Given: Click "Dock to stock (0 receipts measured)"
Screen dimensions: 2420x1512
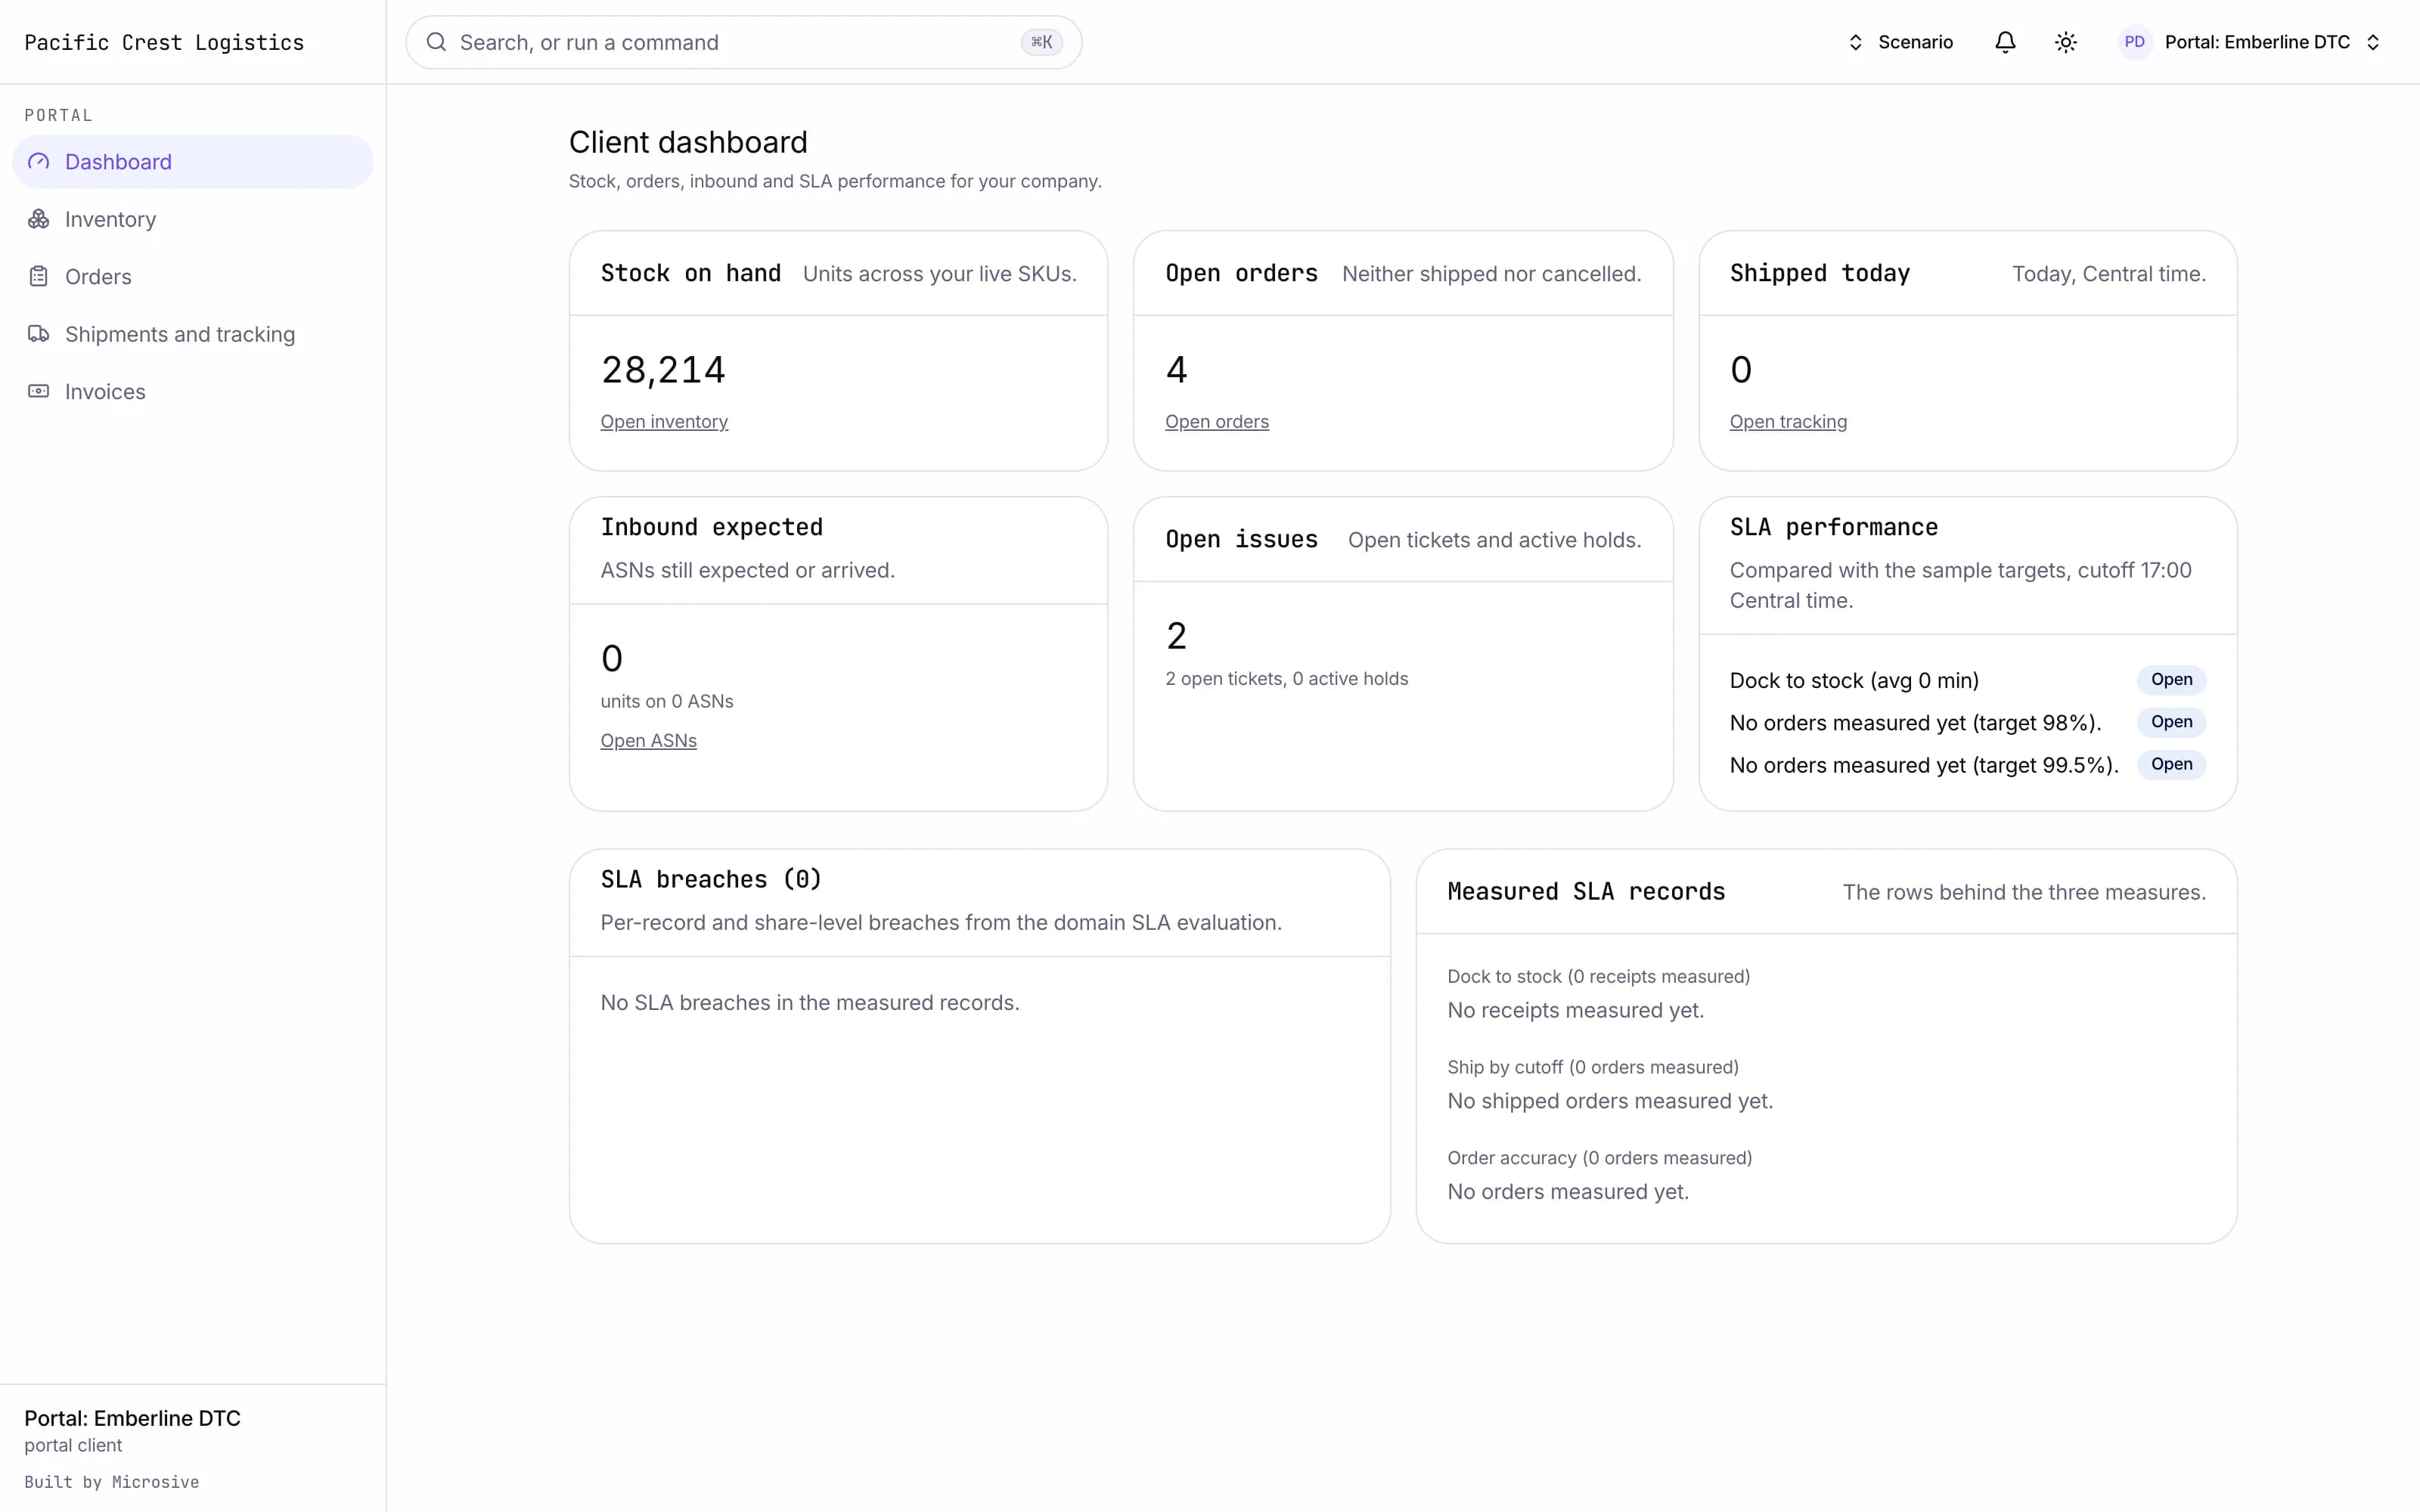Looking at the screenshot, I should 1598,976.
